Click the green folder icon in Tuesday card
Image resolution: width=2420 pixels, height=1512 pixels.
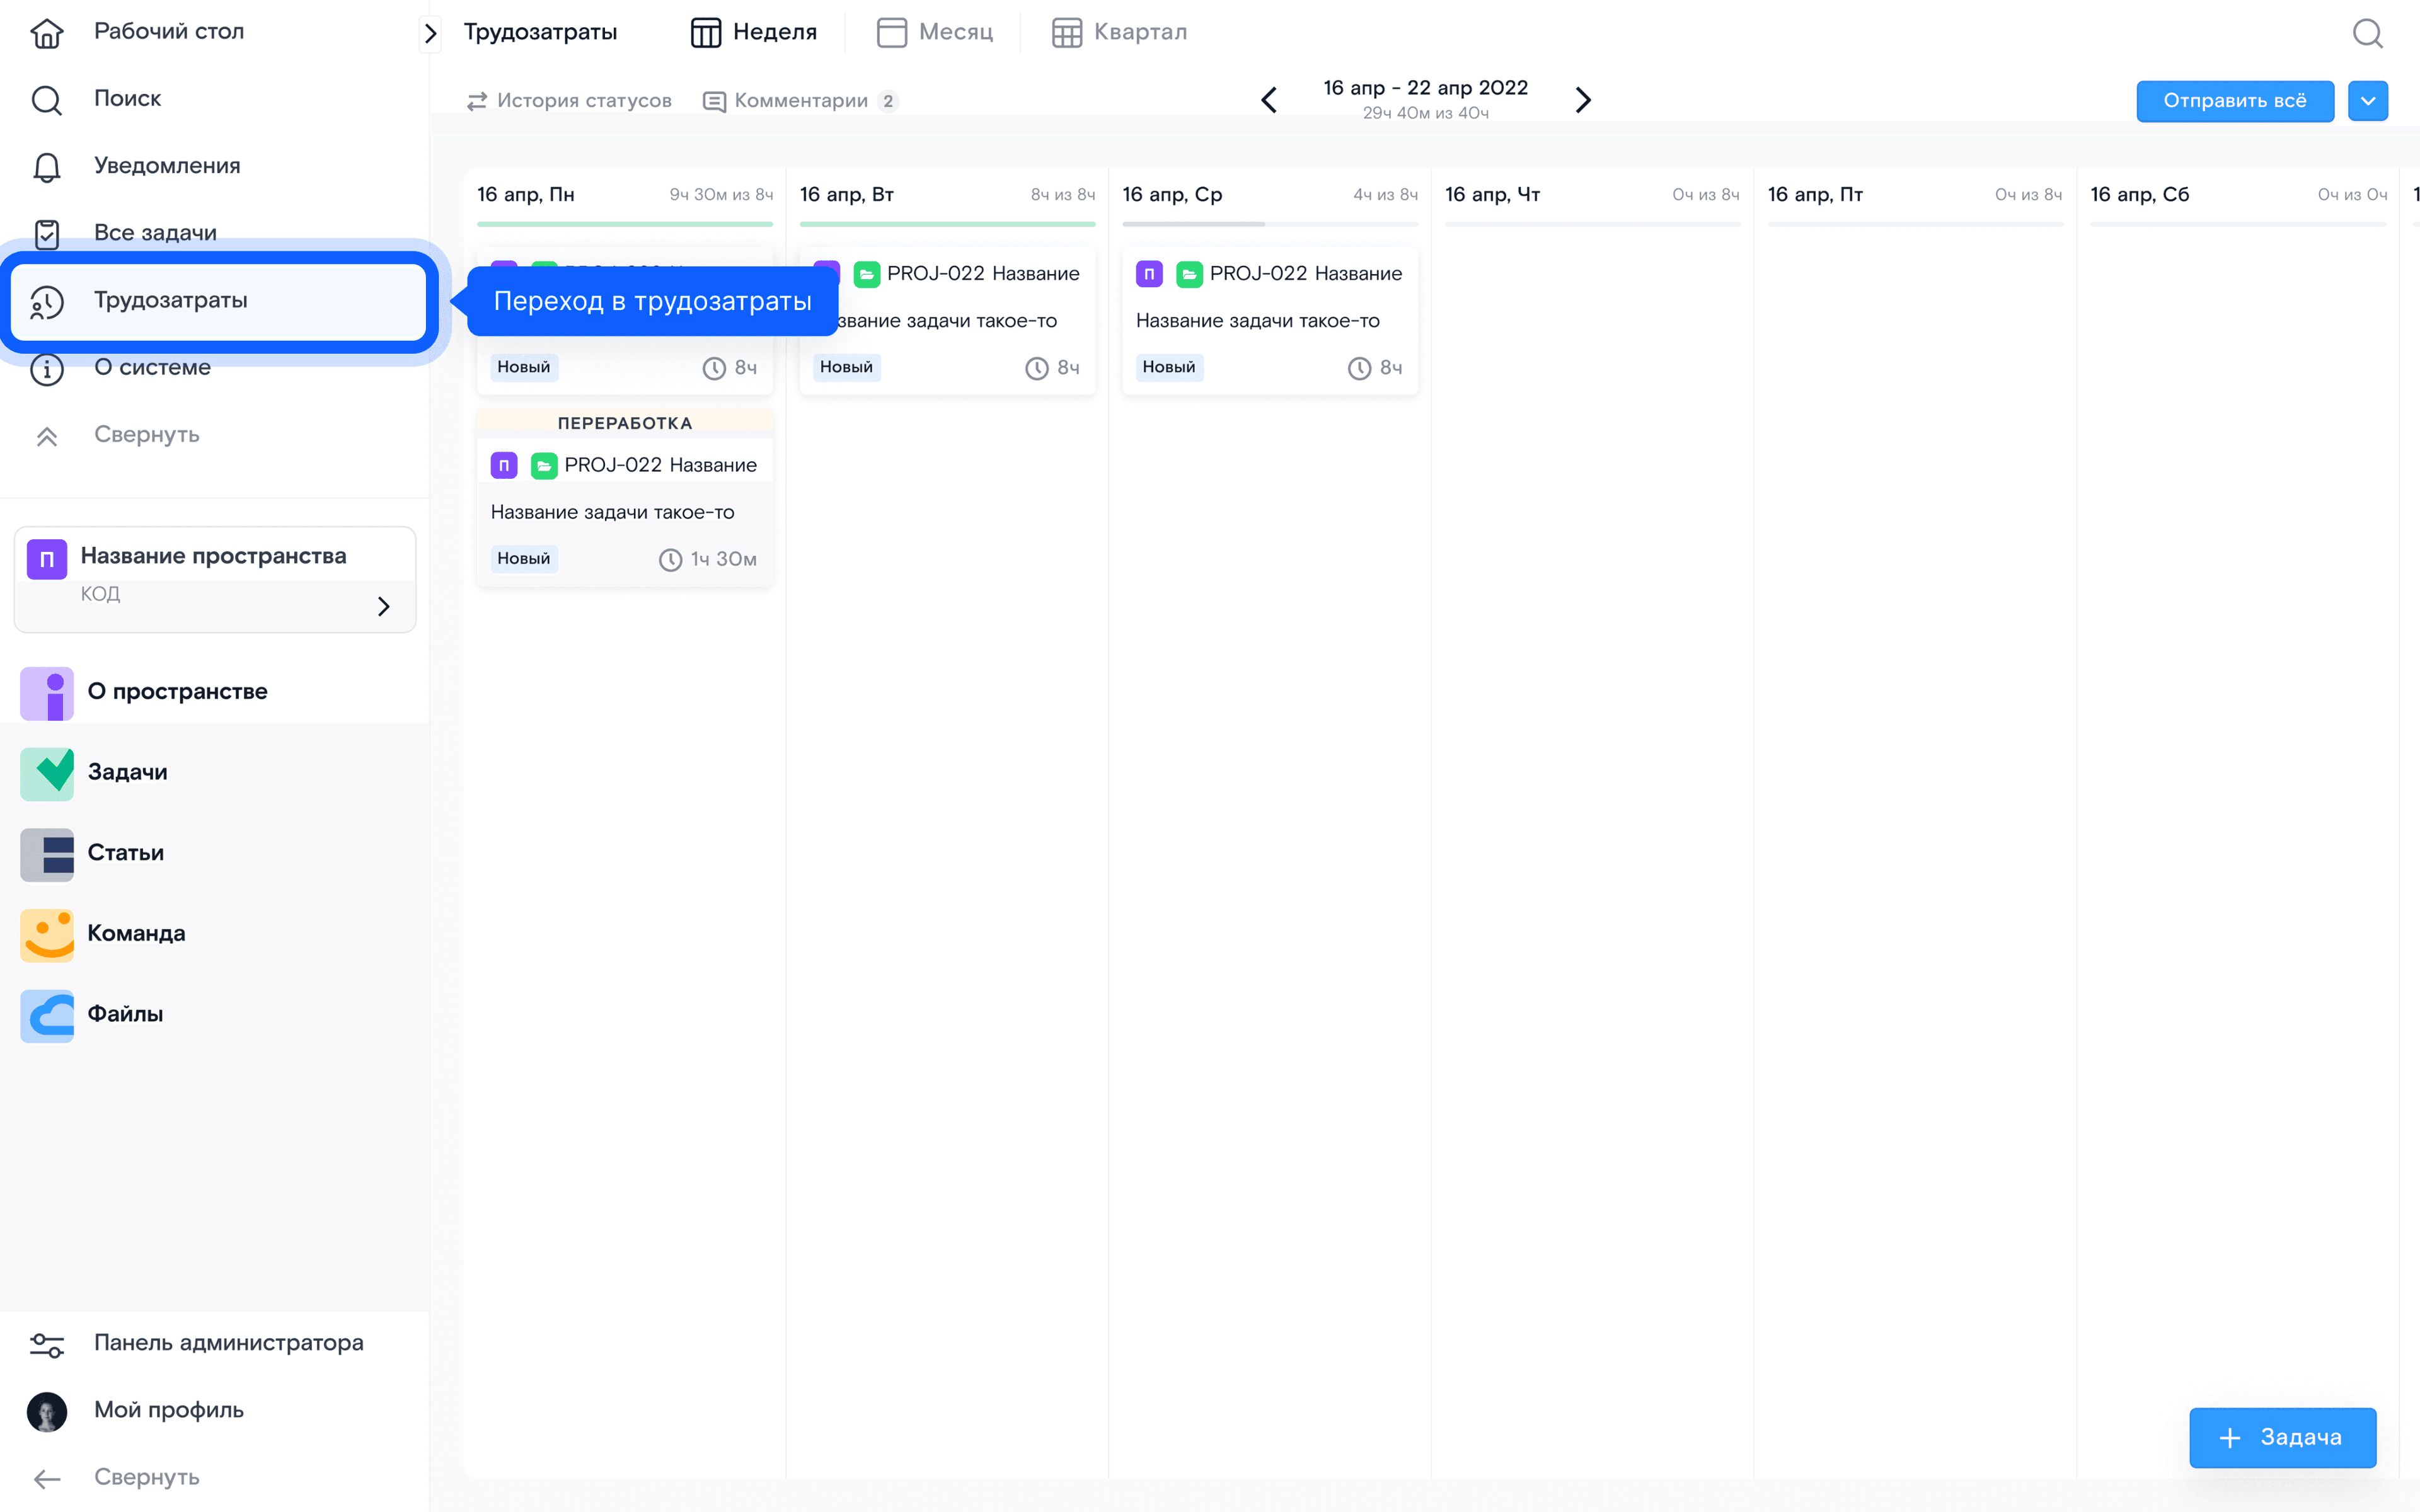pyautogui.click(x=866, y=274)
